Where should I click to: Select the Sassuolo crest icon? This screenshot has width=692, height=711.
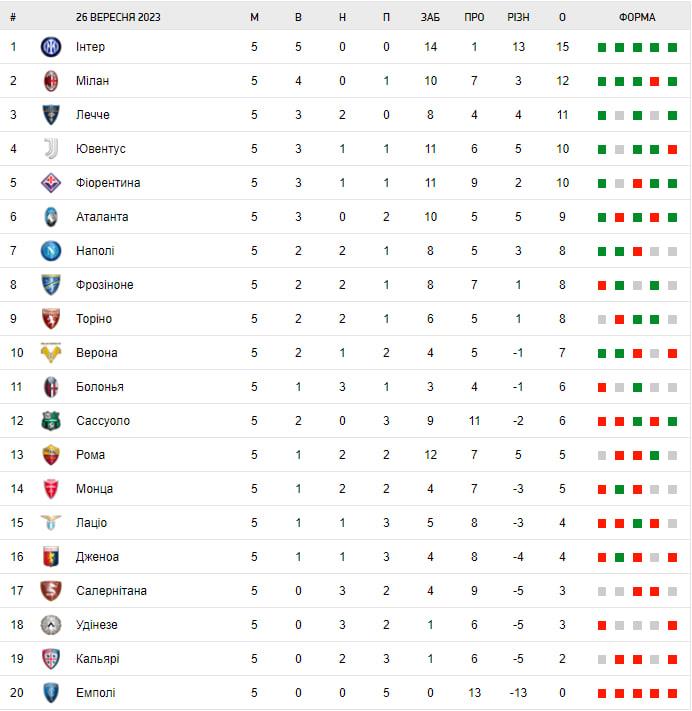51,421
